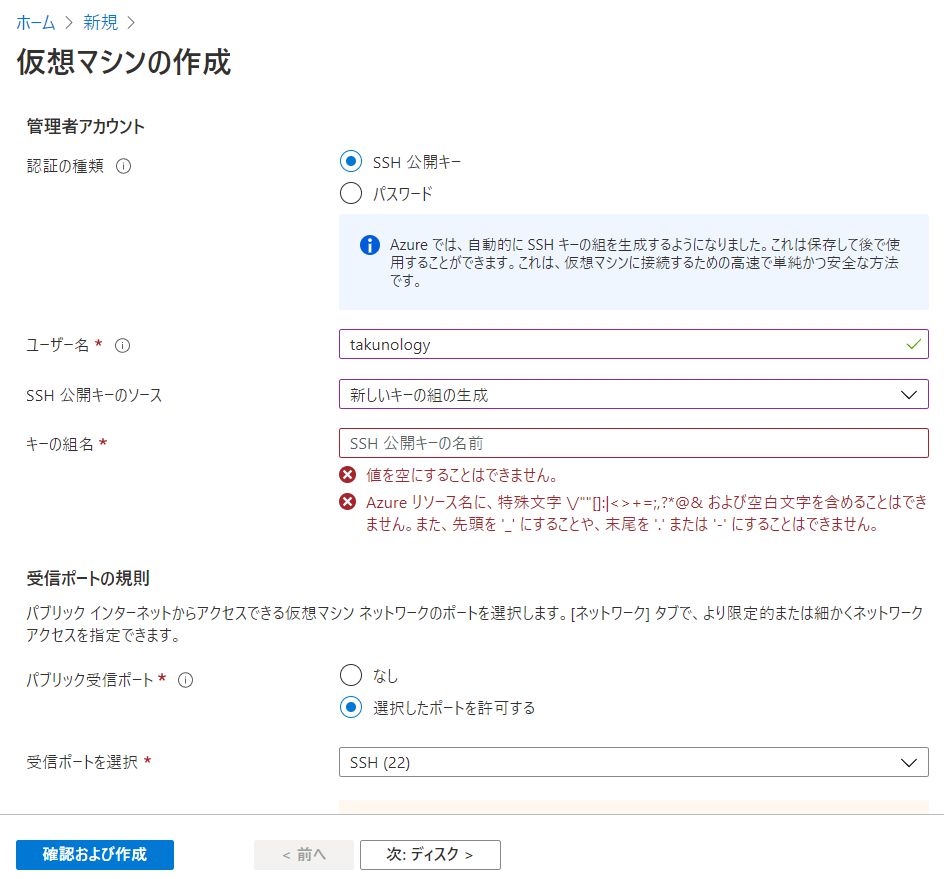
Task: Open the ホーム breadcrumb link
Action: pos(35,21)
